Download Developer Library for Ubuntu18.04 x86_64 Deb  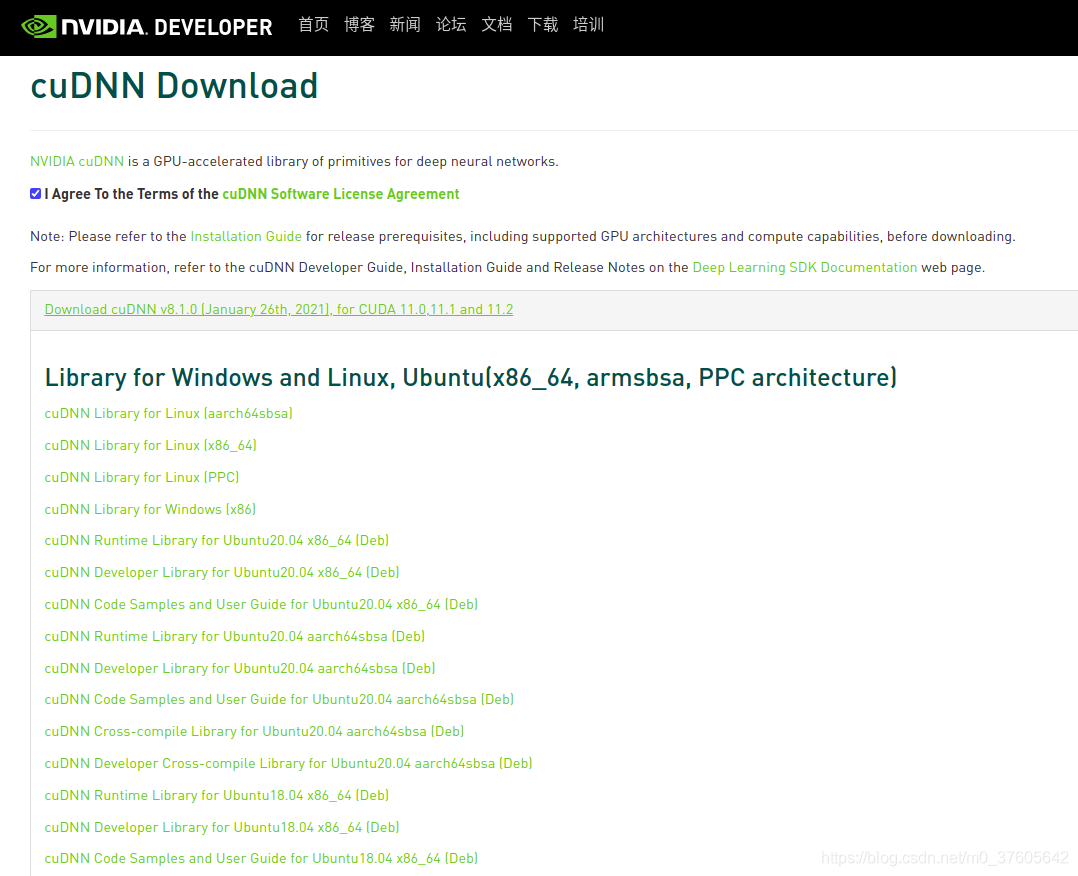222,827
